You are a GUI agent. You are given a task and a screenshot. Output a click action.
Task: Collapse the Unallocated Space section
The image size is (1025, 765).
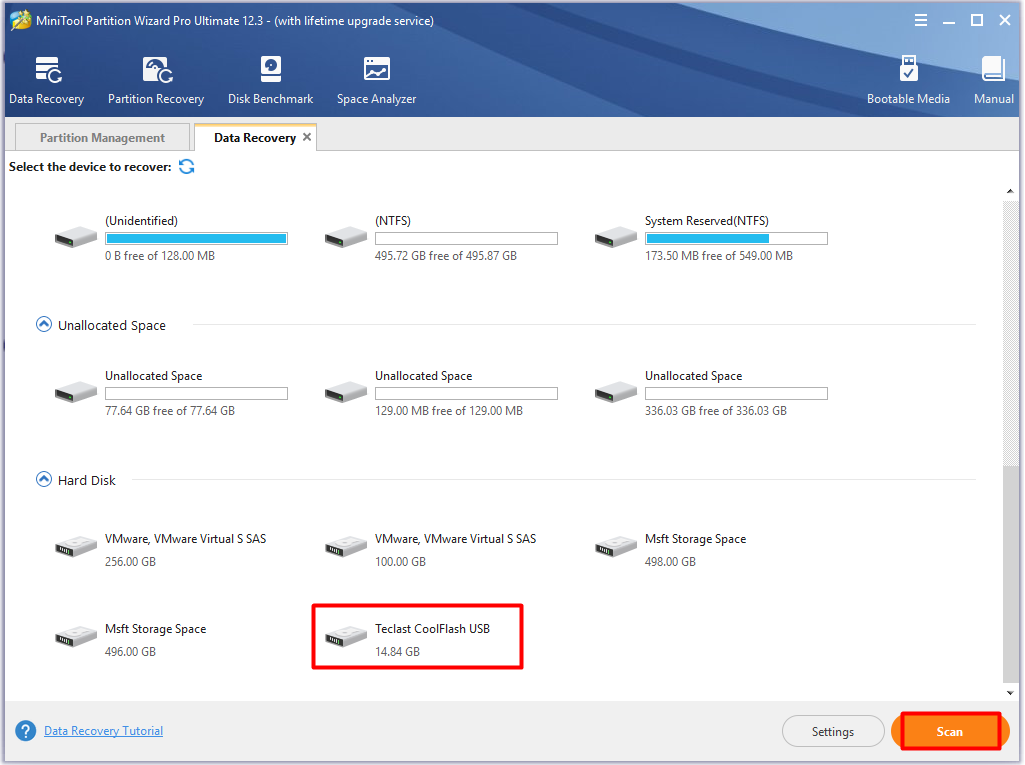44,324
